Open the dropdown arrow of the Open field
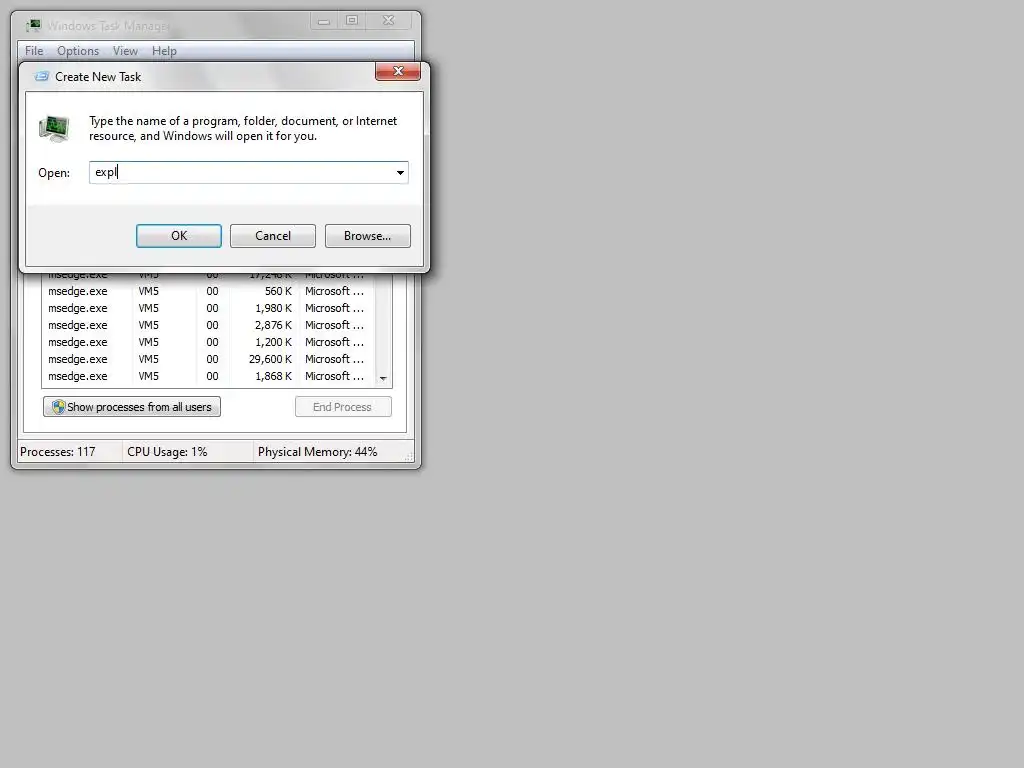This screenshot has width=1024, height=768. pyautogui.click(x=400, y=172)
